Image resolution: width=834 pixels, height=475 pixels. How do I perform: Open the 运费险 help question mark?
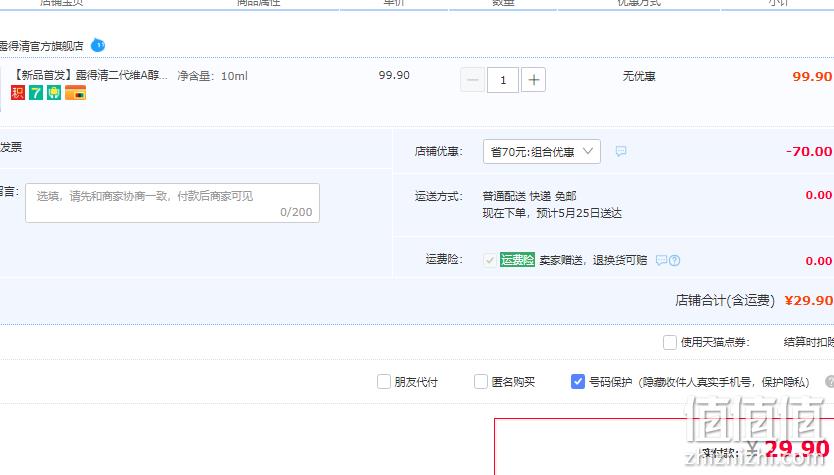pyautogui.click(x=674, y=260)
